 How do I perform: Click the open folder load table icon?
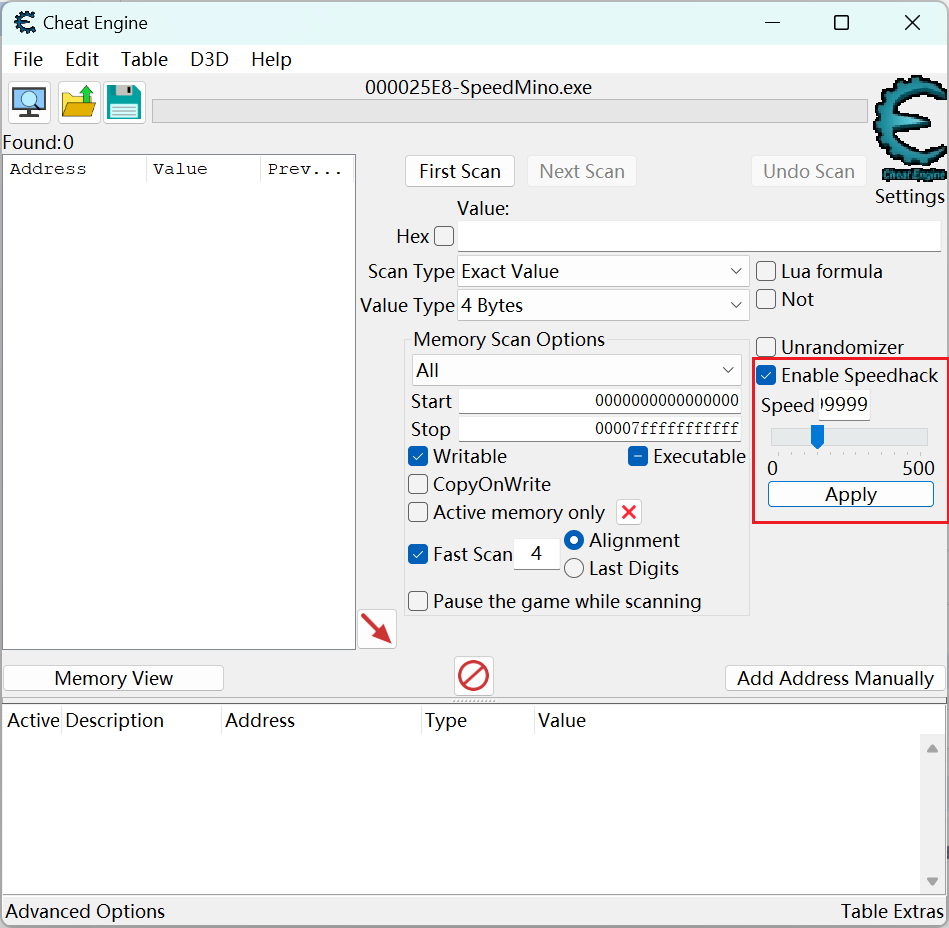click(79, 102)
